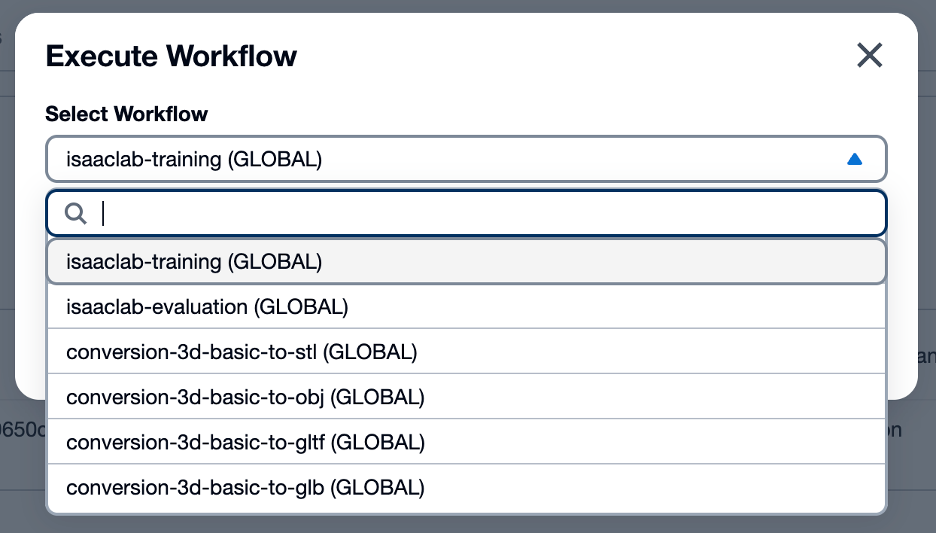This screenshot has width=936, height=534.
Task: Pick conversion-3d-basic-to-glb (GLOBAL) workflow
Action: pos(466,488)
